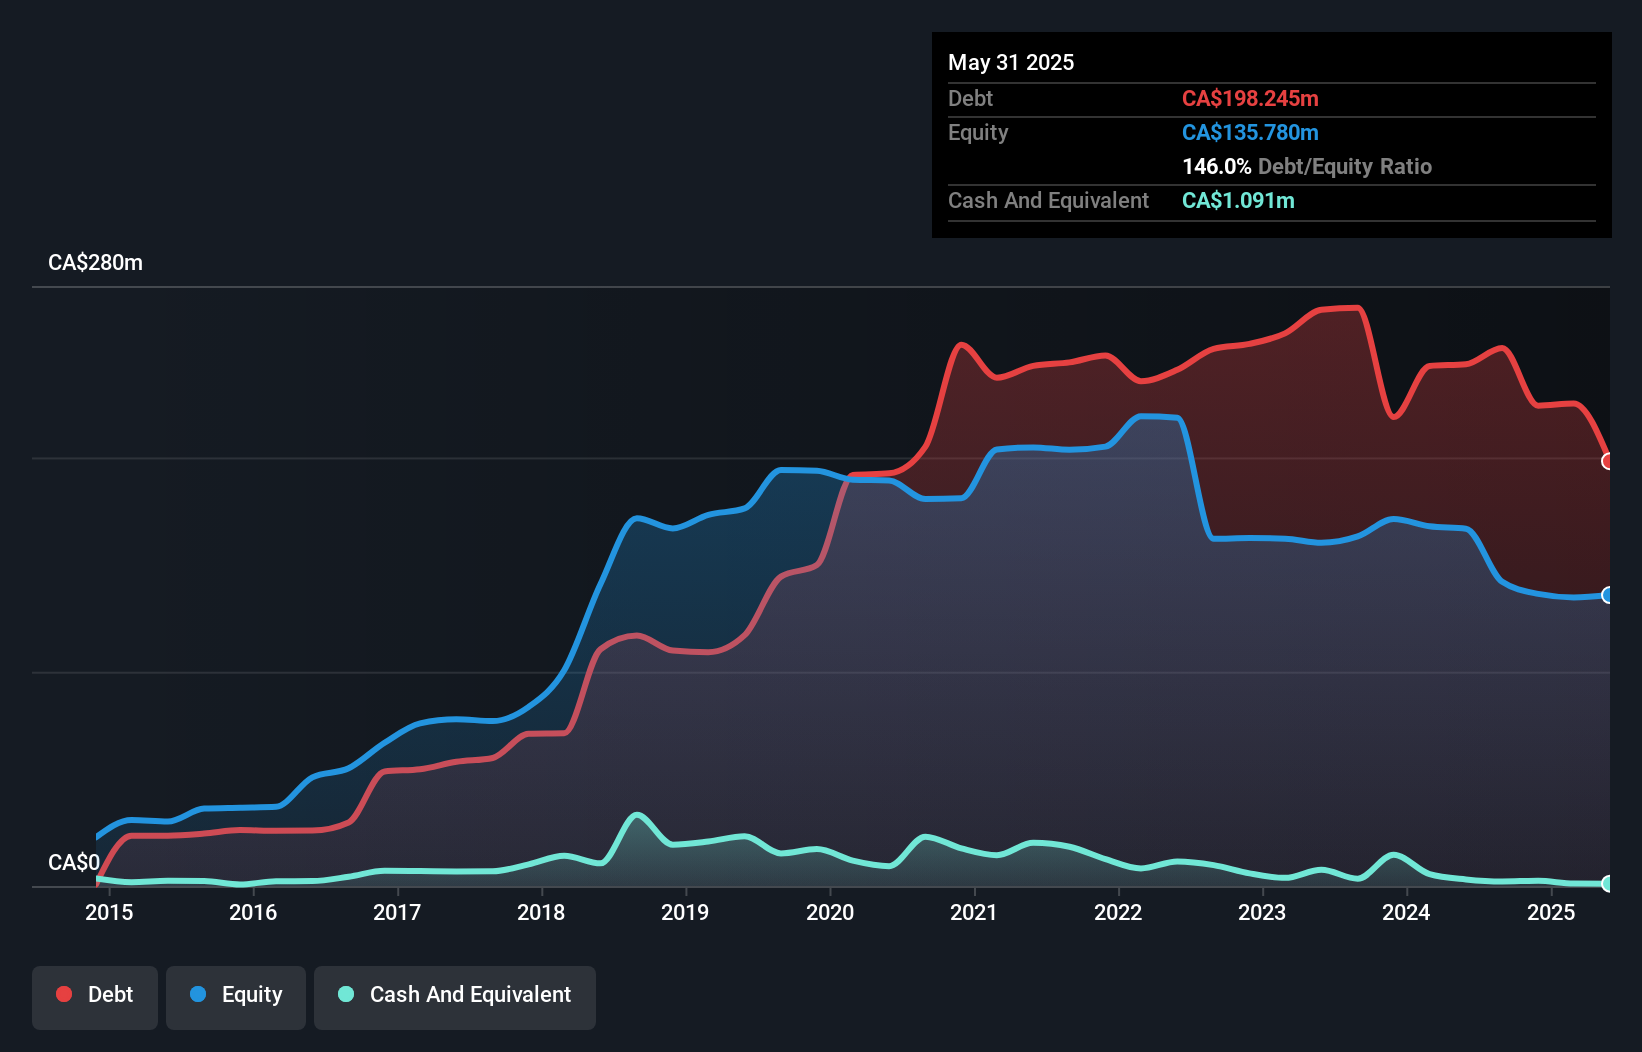Click the 2021 debt peak on the chart
Screen dimensions: 1642x1052
point(963,345)
